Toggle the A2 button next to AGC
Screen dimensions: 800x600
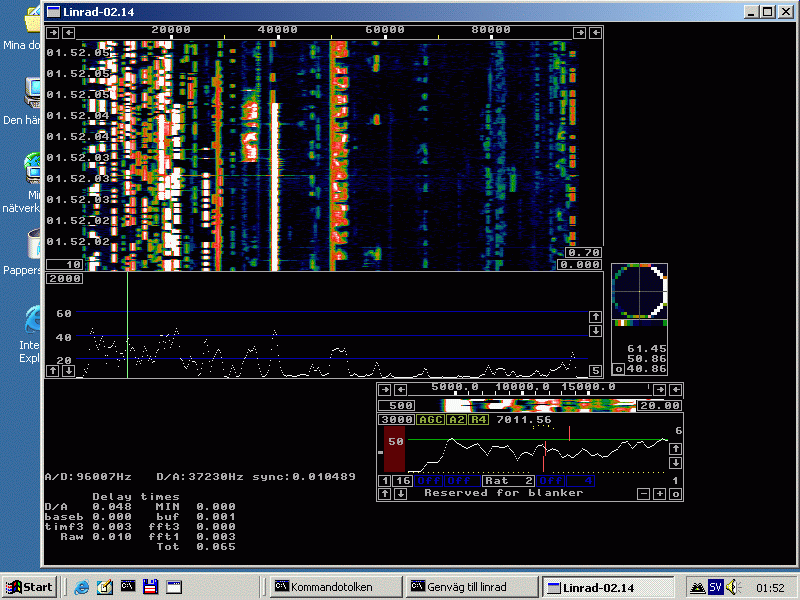point(457,420)
